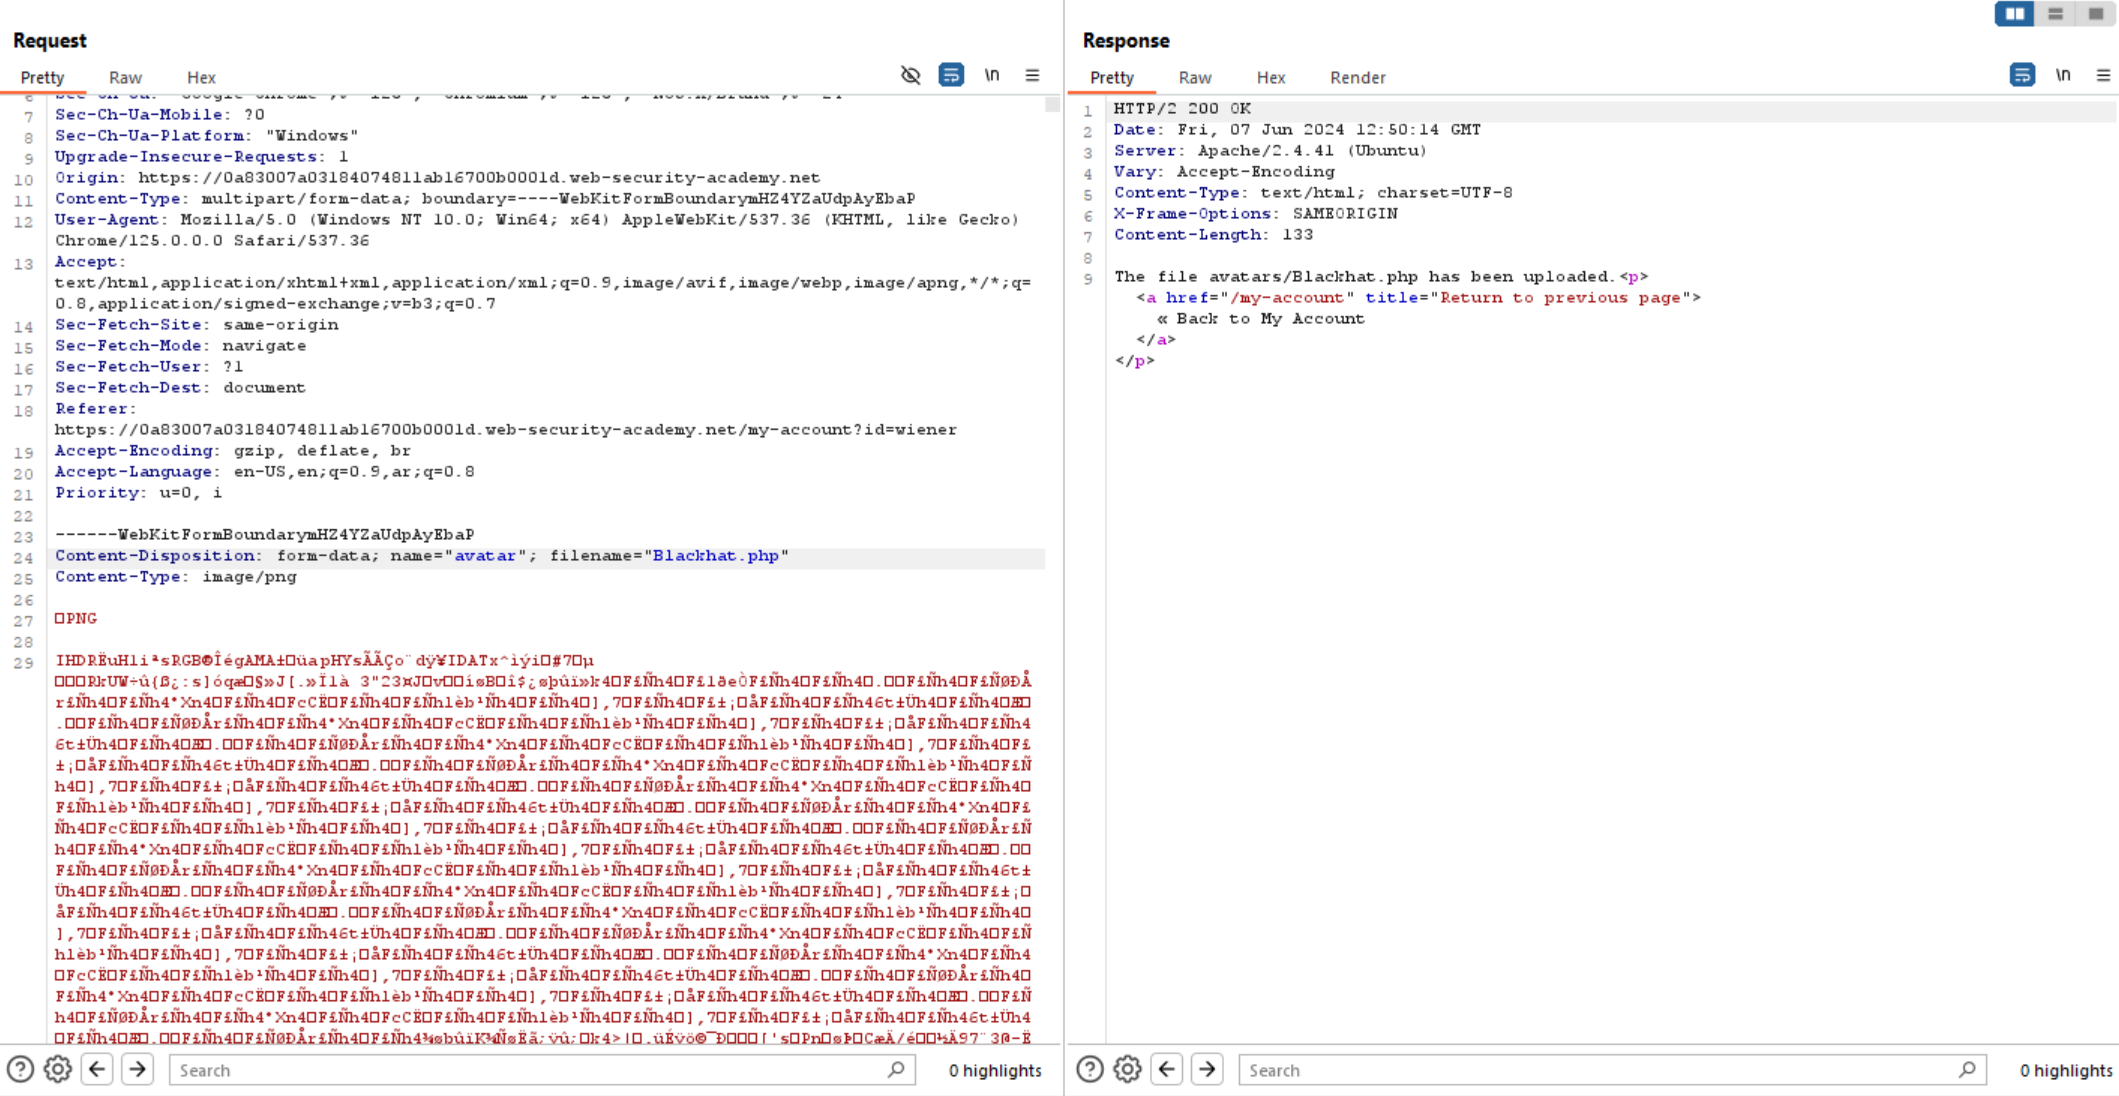Toggle show newlines \n in Response panel

coord(2063,75)
